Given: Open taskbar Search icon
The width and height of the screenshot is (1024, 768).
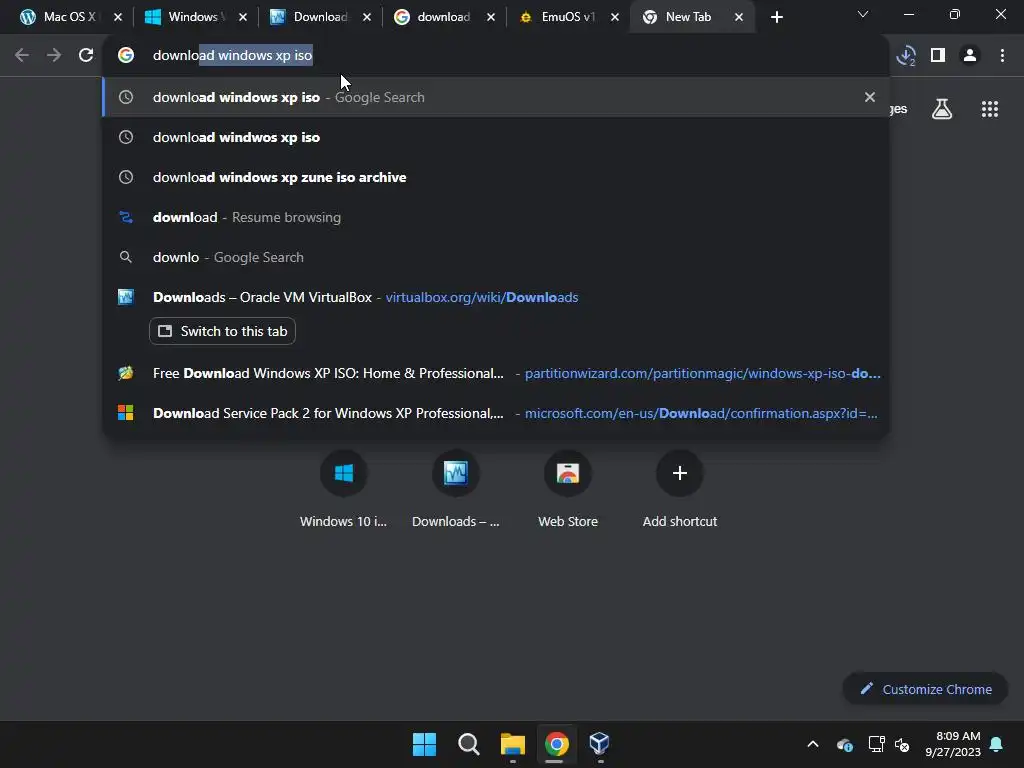Looking at the screenshot, I should click(468, 744).
